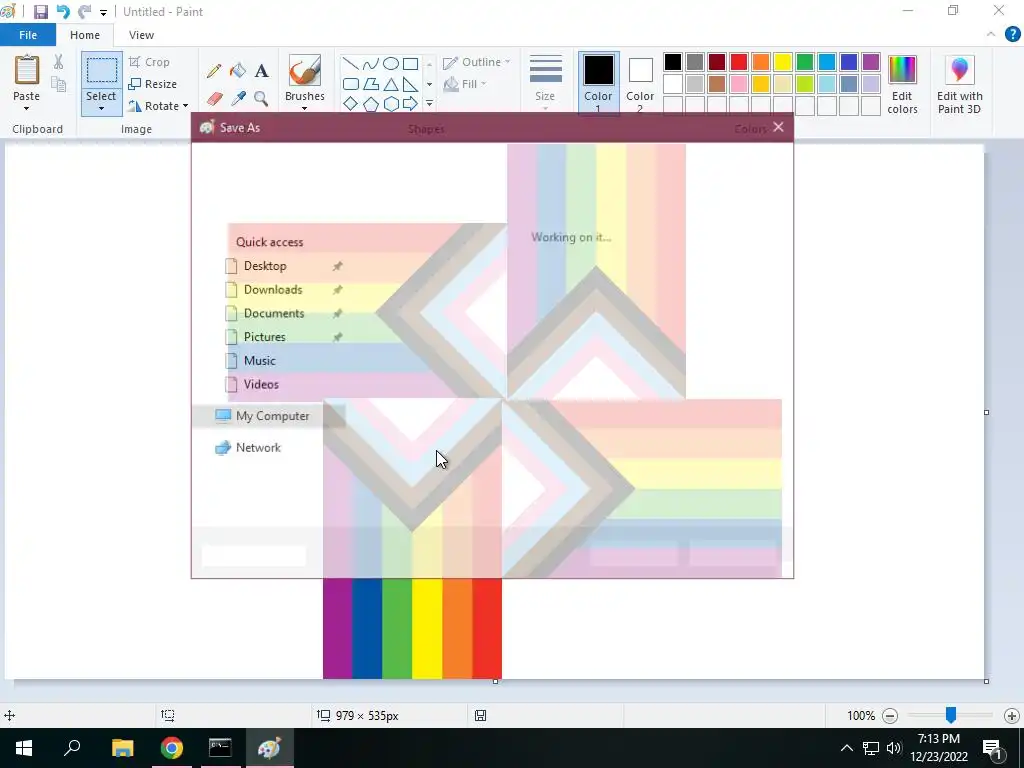Open the Select tool dropdown arrow
The image size is (1024, 768).
pyautogui.click(x=101, y=108)
